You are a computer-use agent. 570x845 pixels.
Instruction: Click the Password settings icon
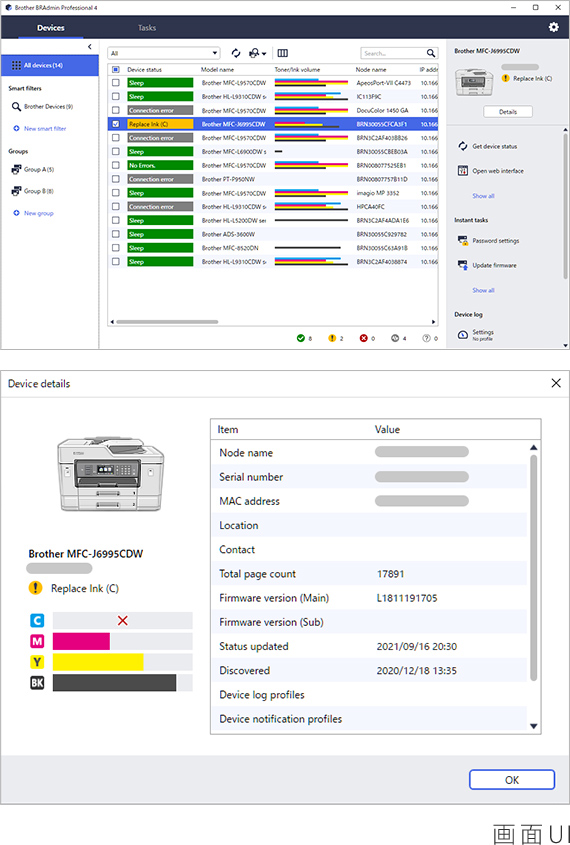[x=462, y=240]
